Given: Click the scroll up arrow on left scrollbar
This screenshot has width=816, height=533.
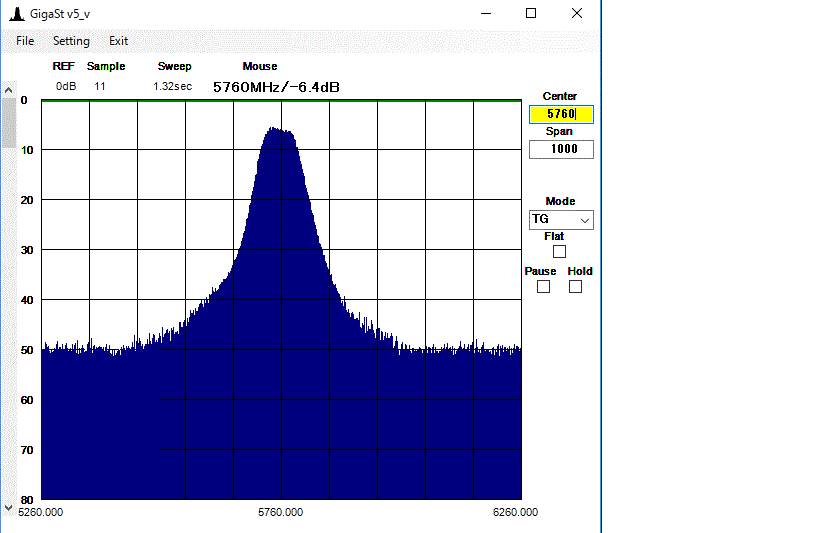Looking at the screenshot, I should [8, 89].
